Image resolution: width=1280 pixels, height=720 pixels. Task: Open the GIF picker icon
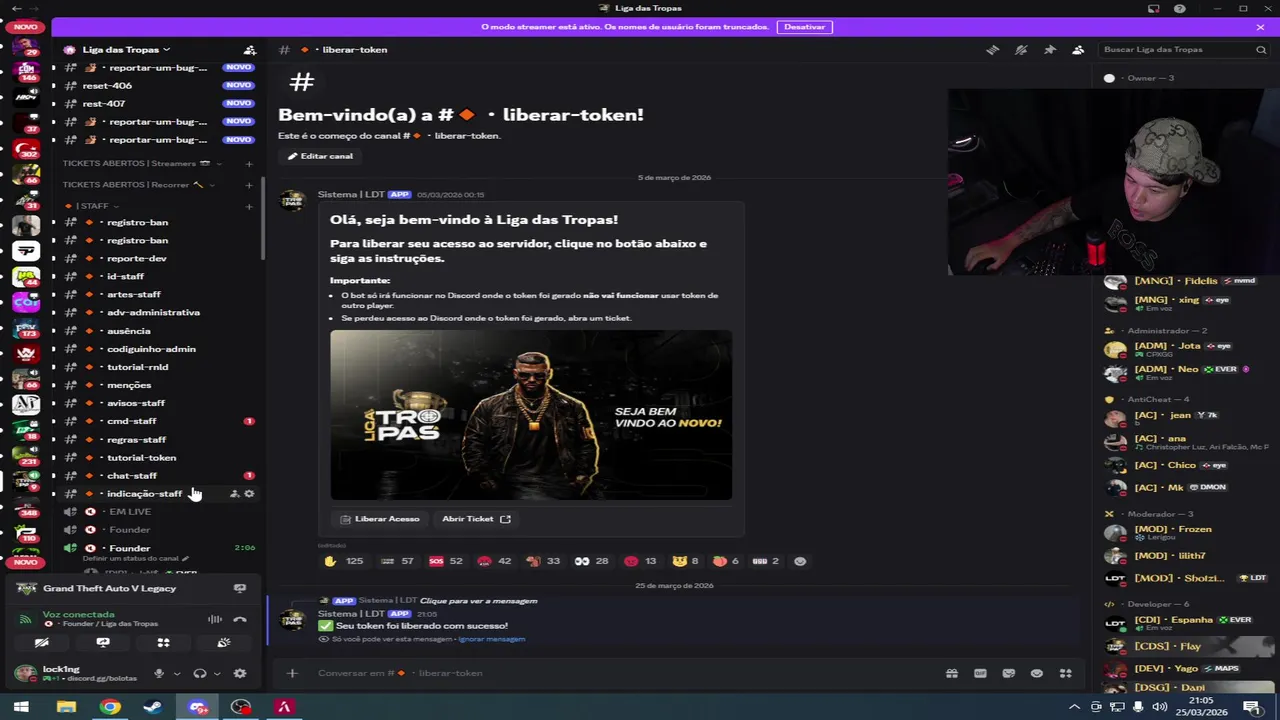click(980, 673)
